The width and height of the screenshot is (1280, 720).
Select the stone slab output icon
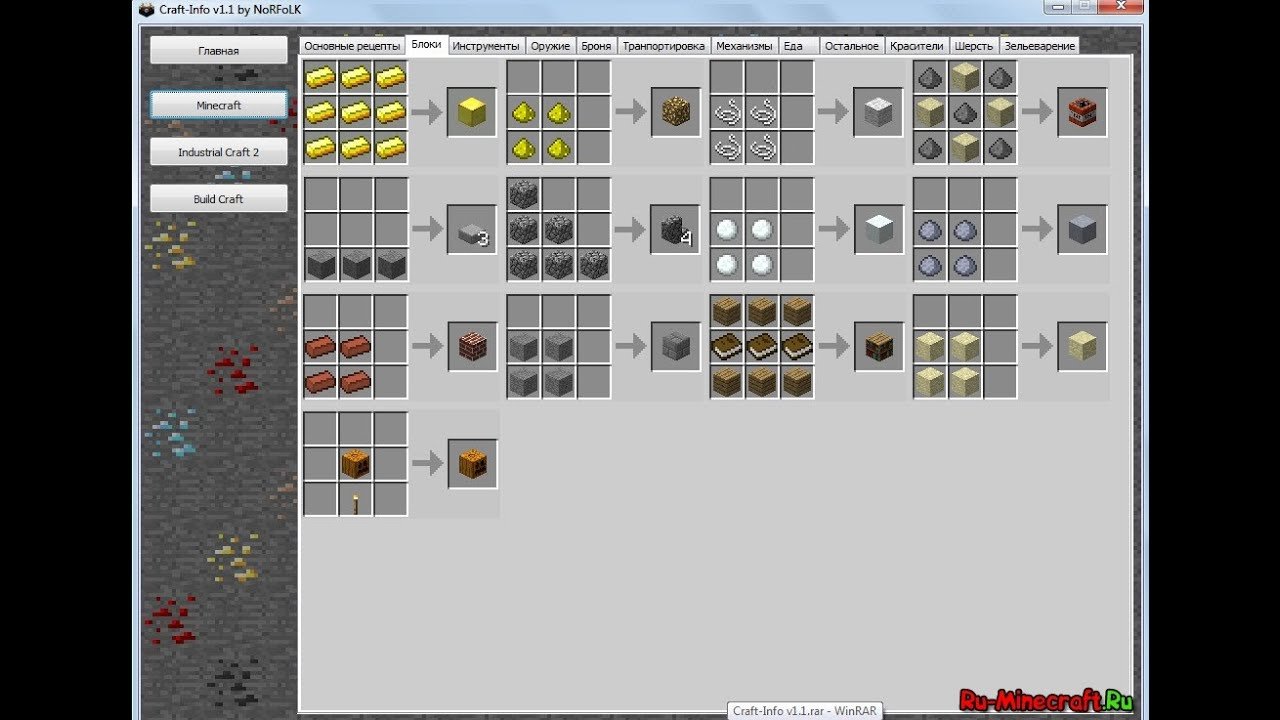pos(471,229)
